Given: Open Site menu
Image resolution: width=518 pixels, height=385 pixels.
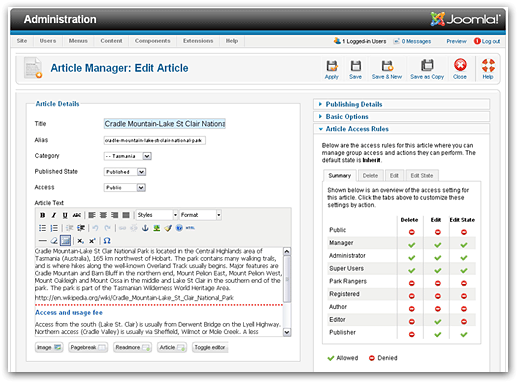Looking at the screenshot, I should [x=22, y=41].
